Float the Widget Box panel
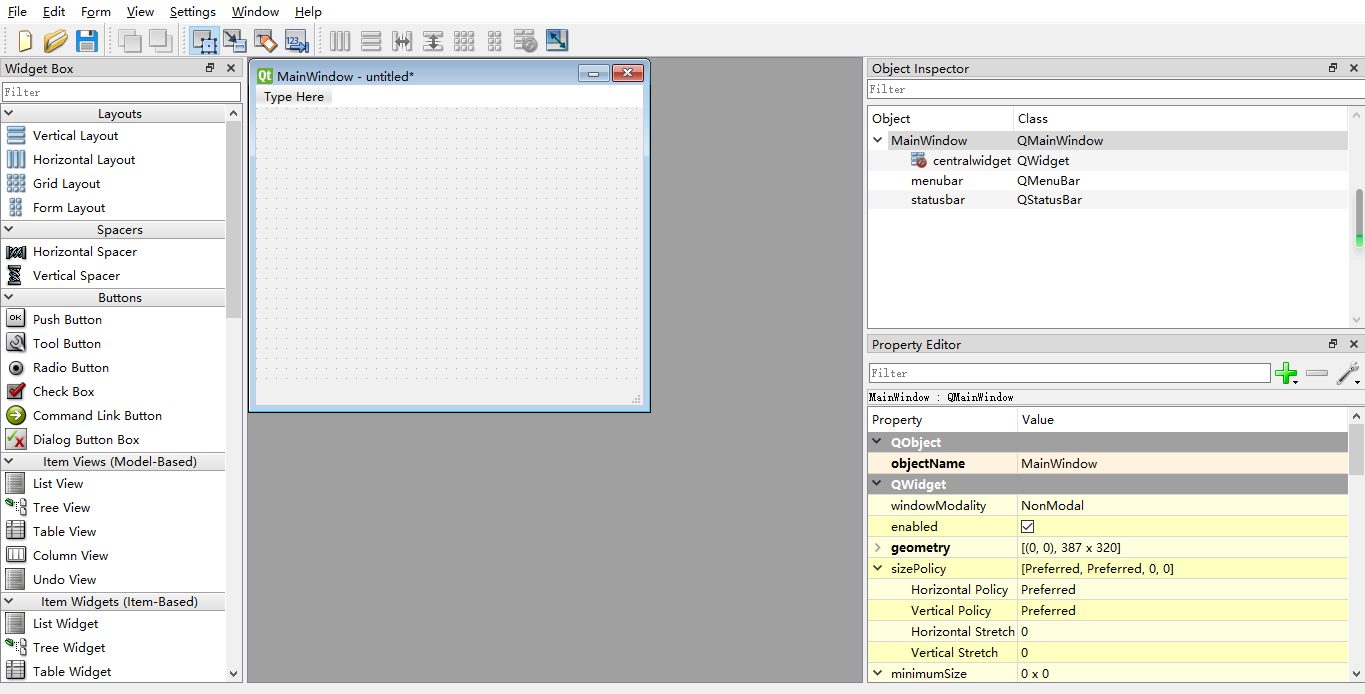The image size is (1365, 694). (x=210, y=68)
